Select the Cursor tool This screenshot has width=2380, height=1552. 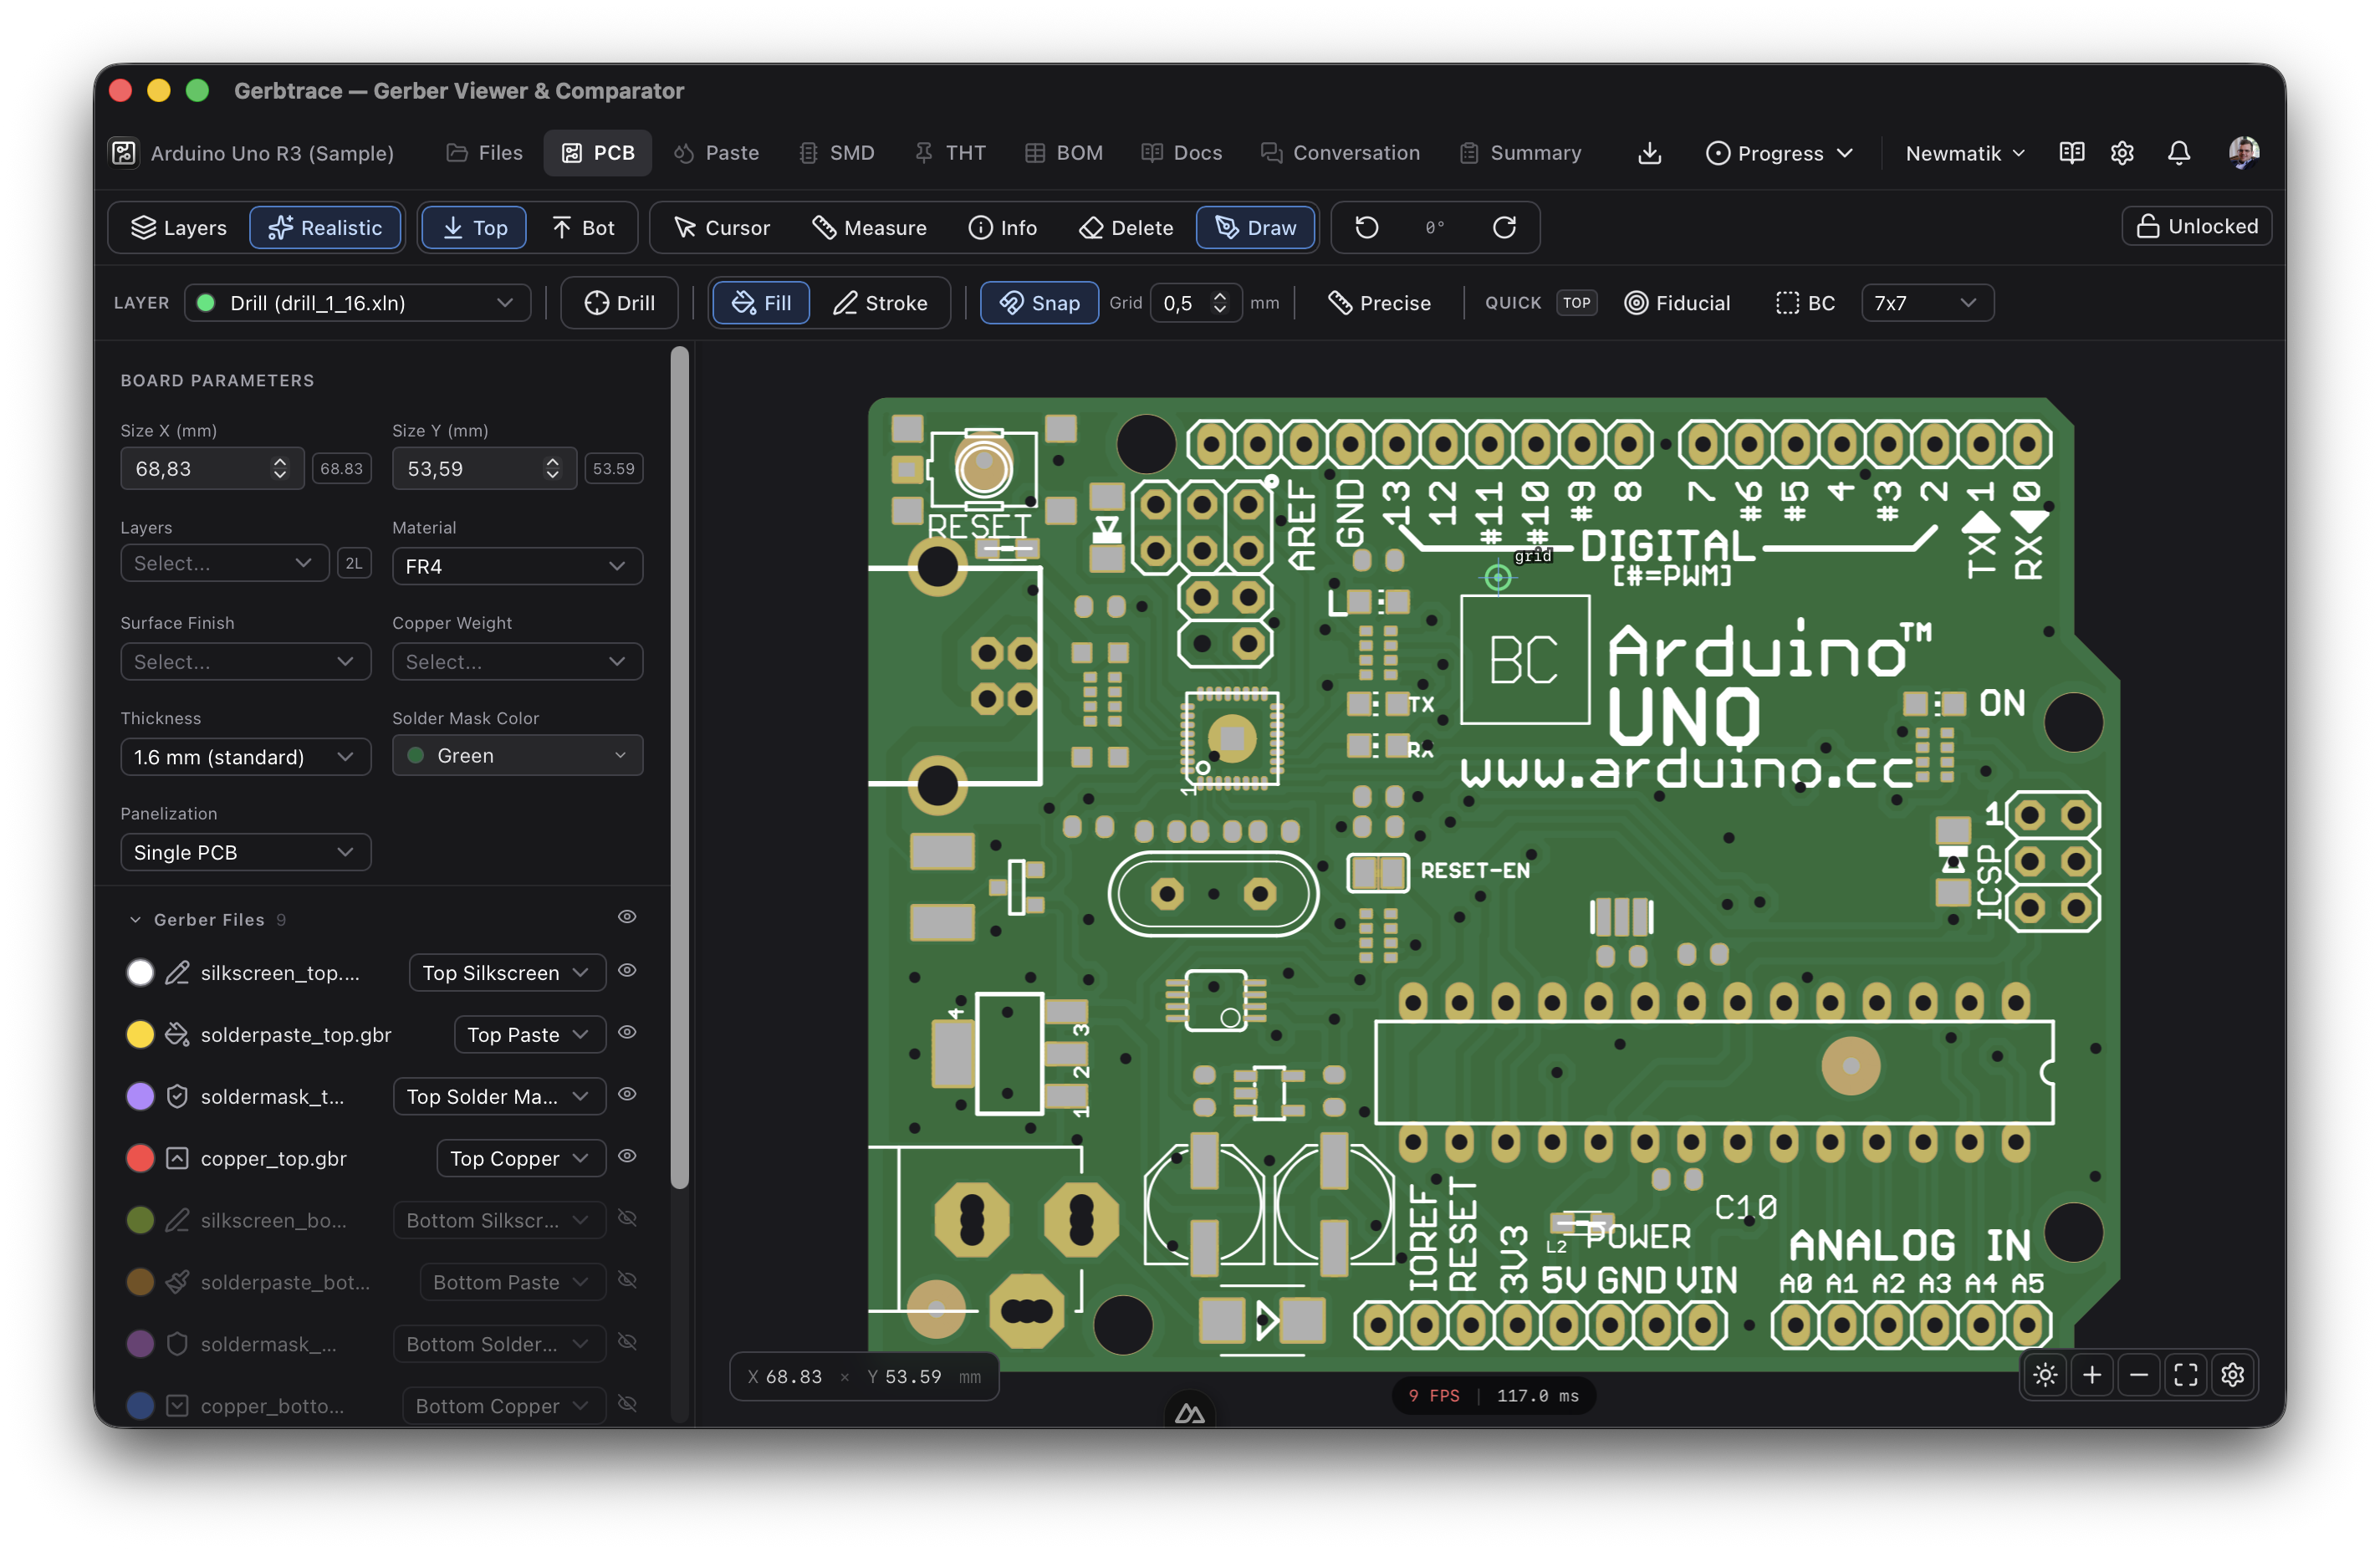721,228
